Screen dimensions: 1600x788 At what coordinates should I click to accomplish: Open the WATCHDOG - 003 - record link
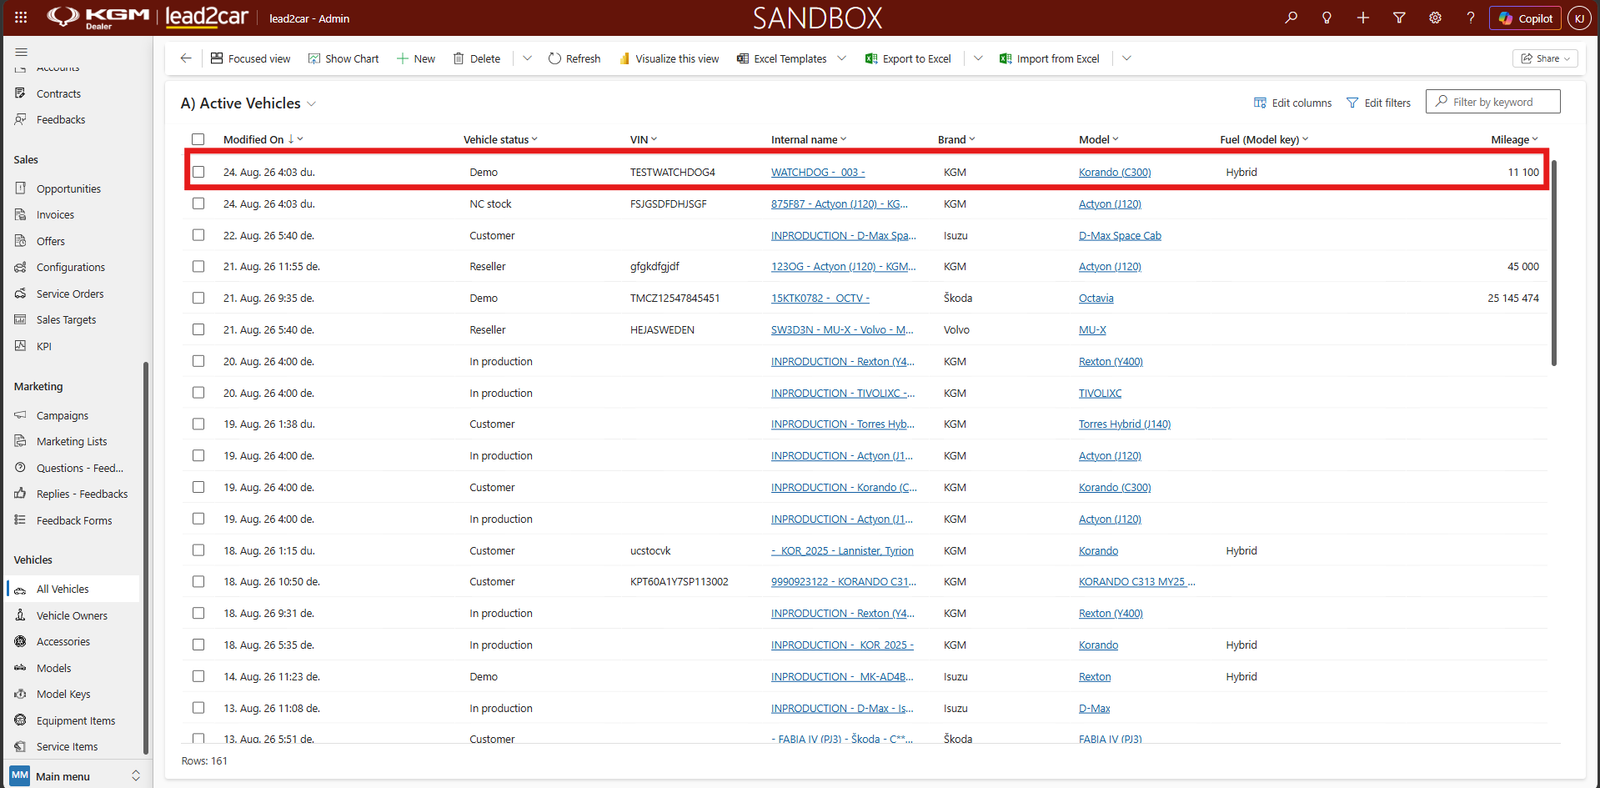[x=818, y=173]
